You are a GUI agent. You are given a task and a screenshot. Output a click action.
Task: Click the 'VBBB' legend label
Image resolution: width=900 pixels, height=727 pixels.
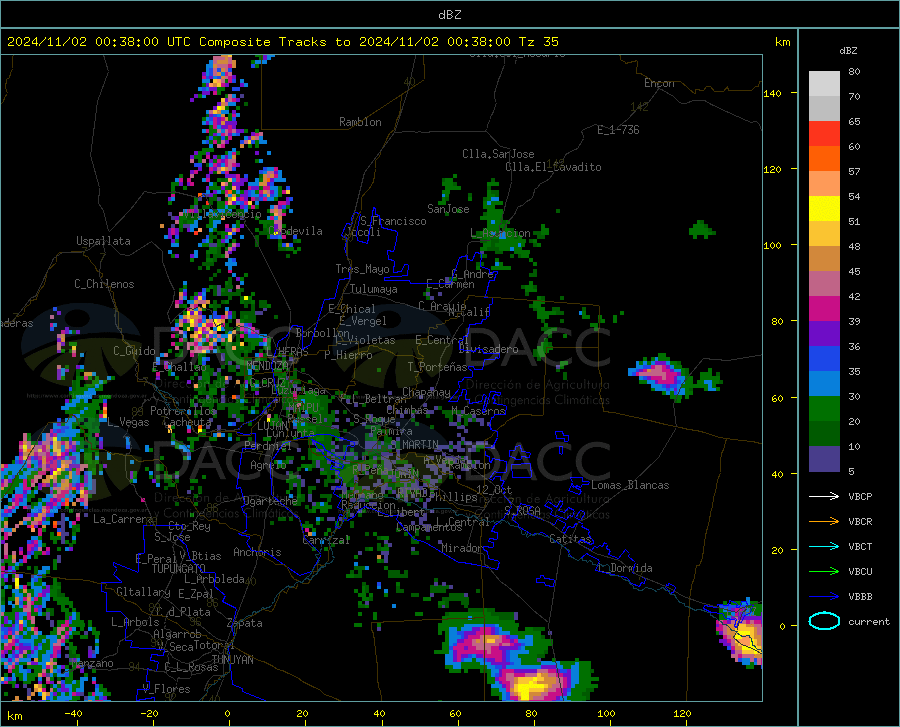click(860, 597)
